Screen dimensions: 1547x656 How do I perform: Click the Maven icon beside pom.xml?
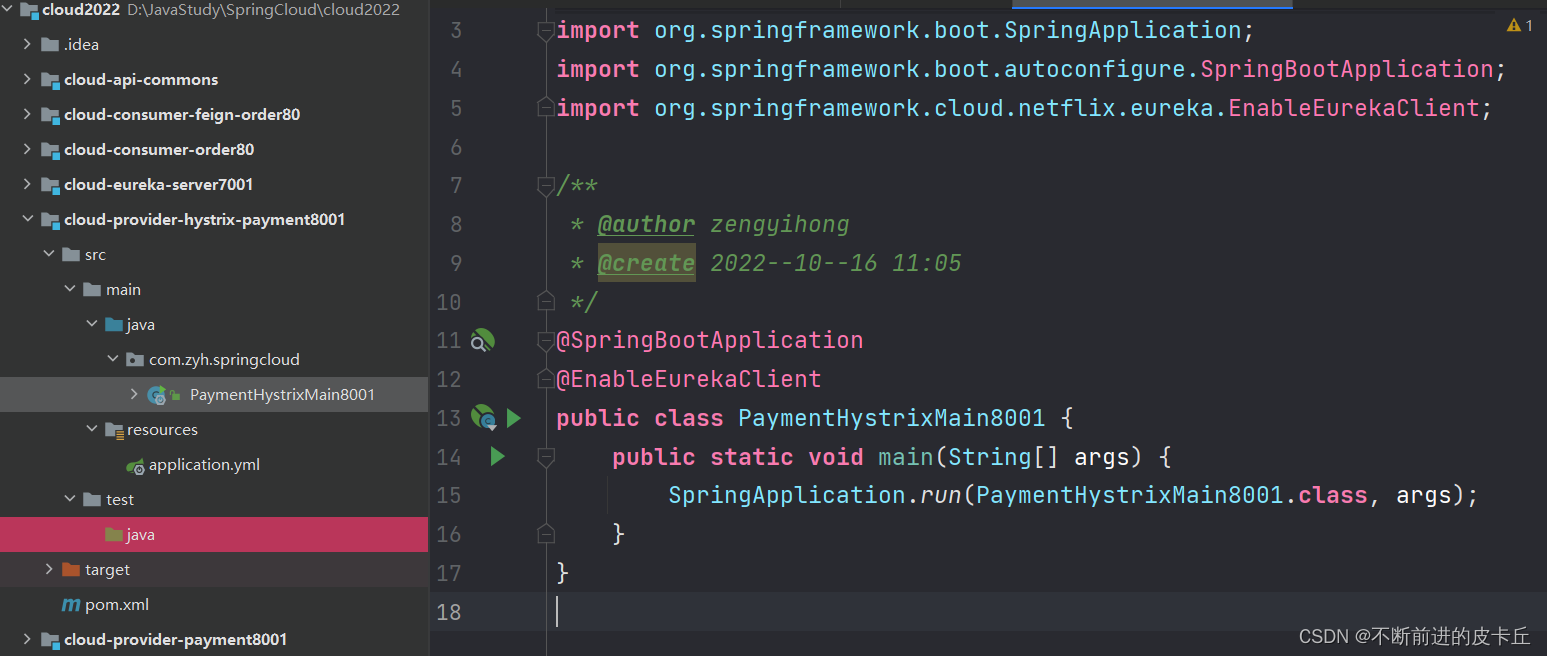(71, 604)
